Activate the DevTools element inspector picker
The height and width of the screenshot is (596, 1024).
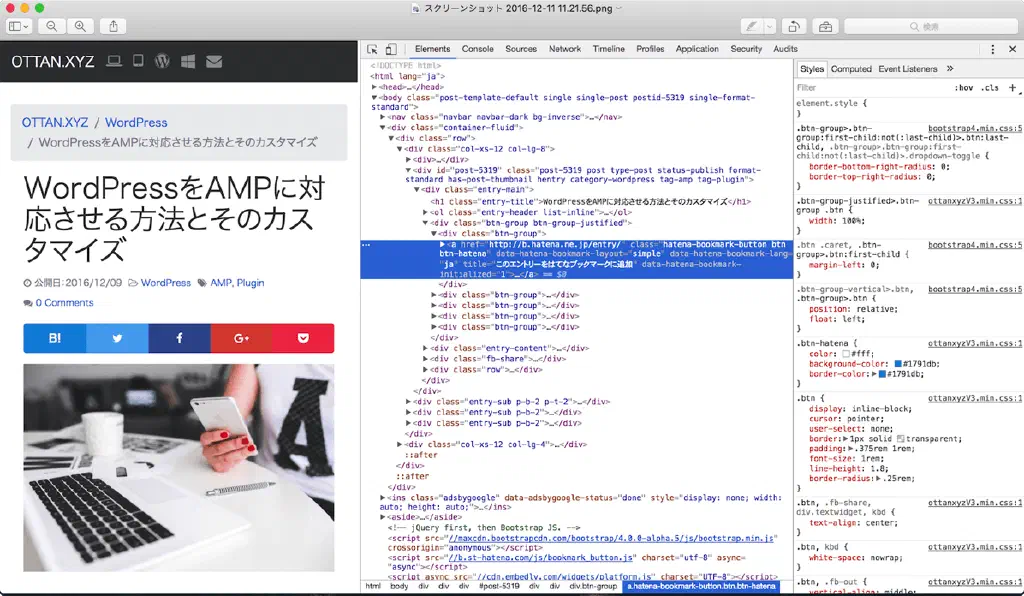372,49
